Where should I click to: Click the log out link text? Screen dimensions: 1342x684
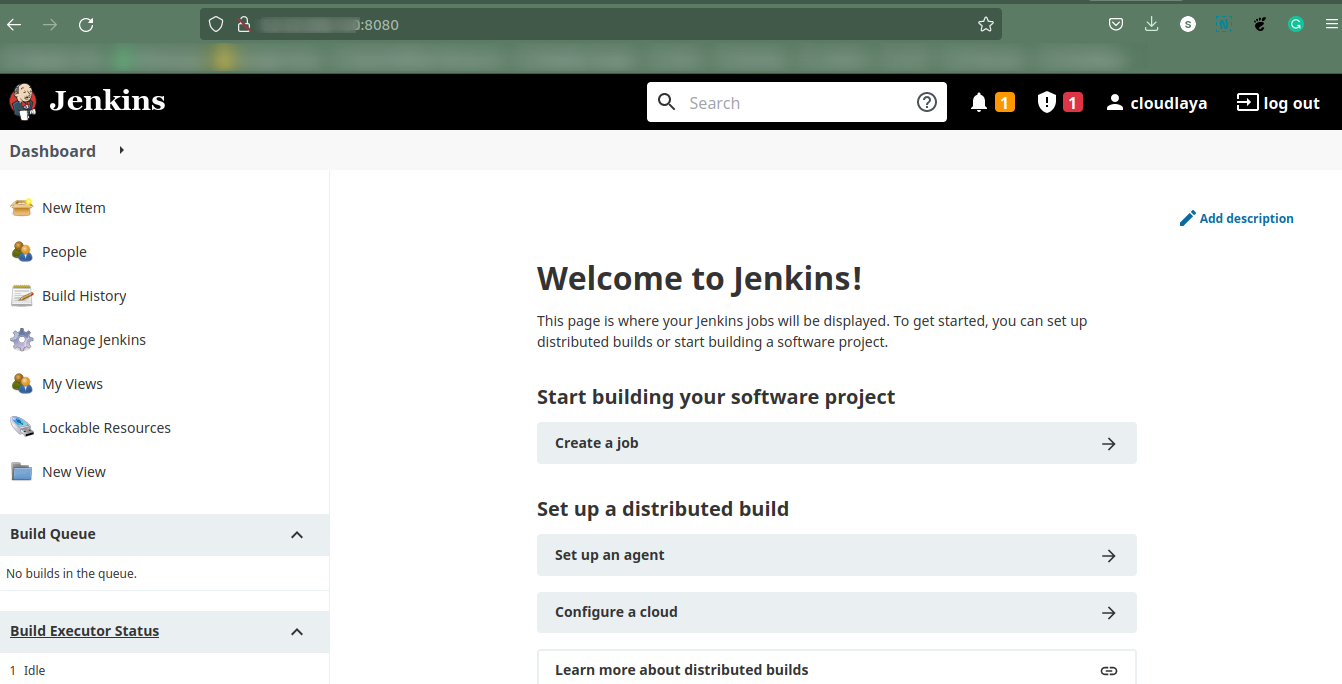(1291, 103)
